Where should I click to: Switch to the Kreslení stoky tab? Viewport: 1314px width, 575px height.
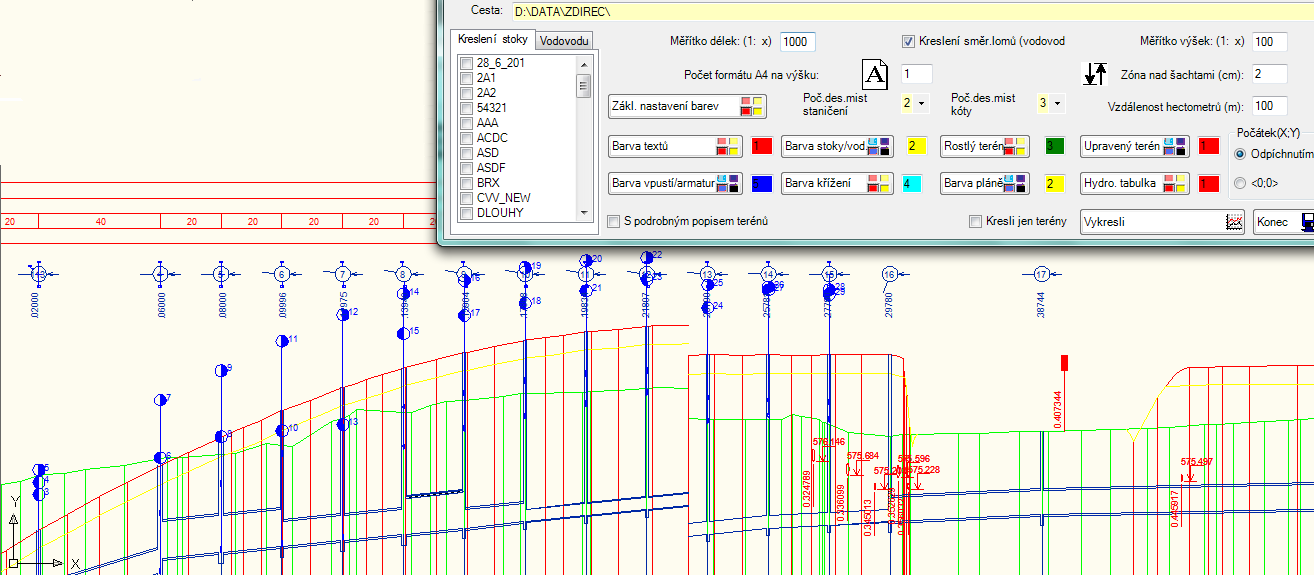[492, 39]
